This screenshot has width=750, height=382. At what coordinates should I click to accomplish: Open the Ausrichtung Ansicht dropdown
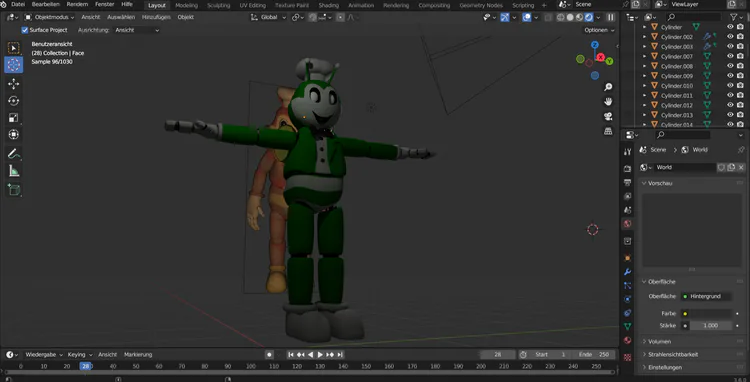pyautogui.click(x=137, y=30)
